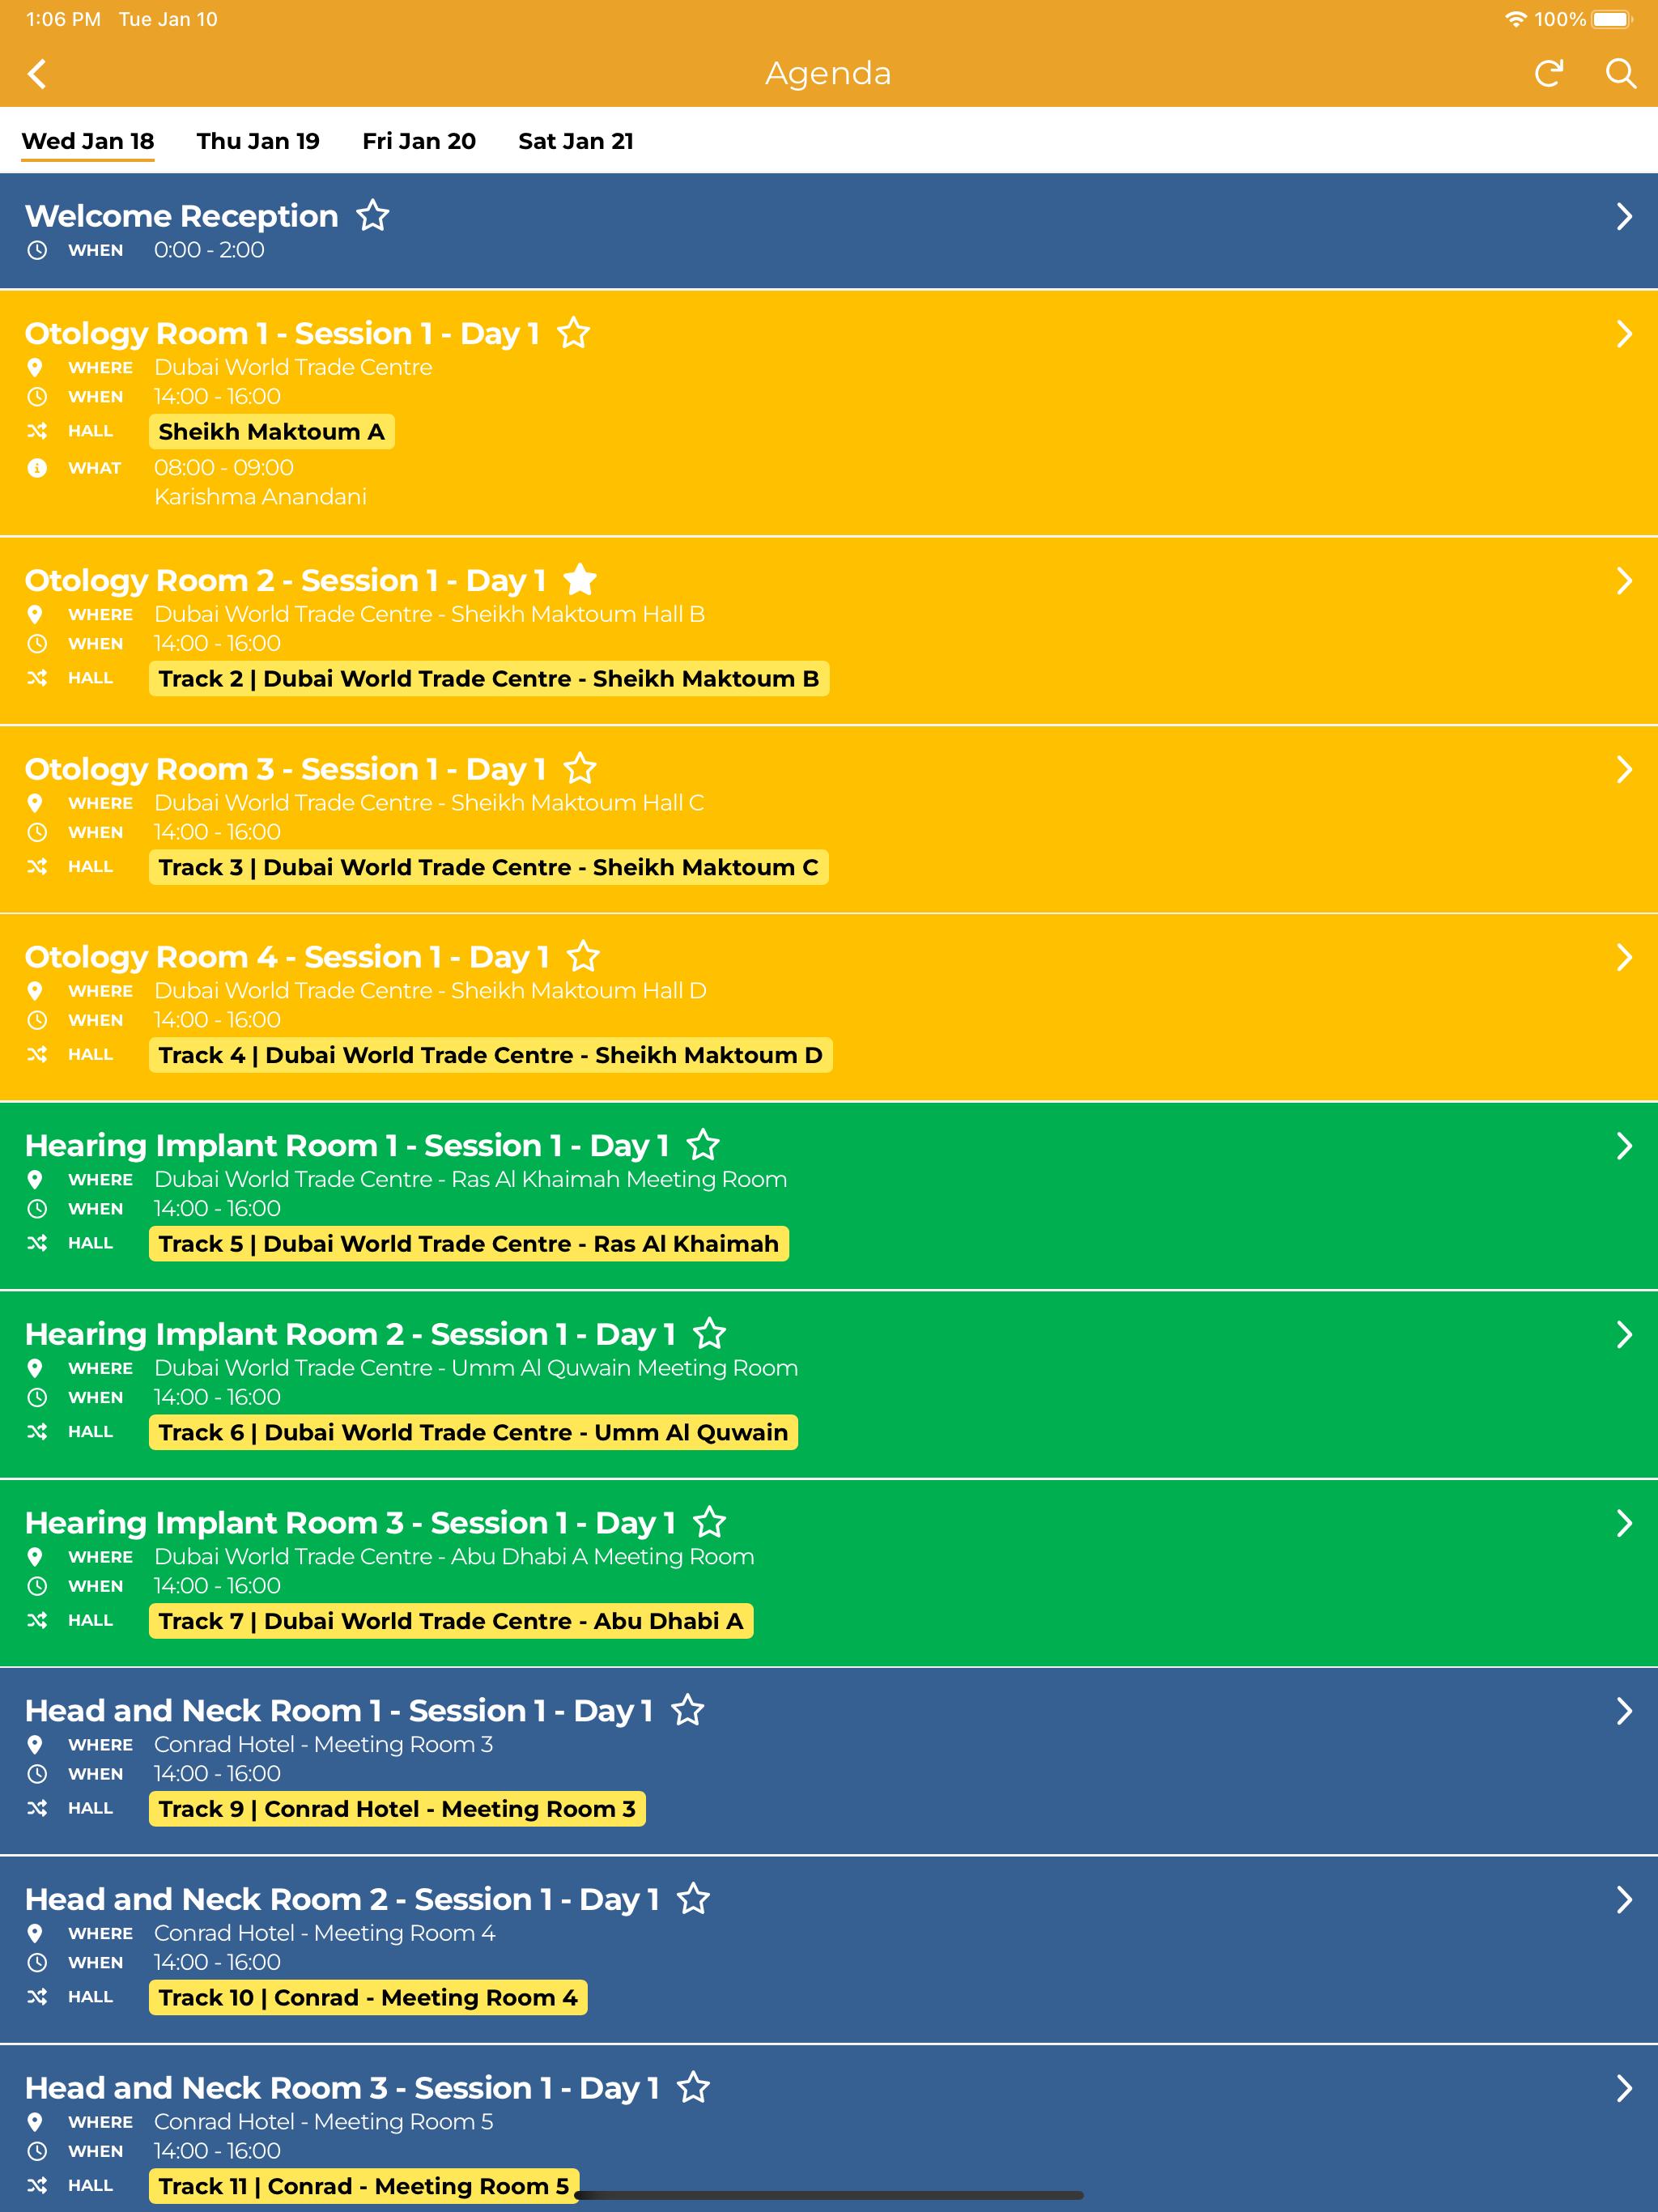This screenshot has height=2212, width=1658.
Task: Open Head and Neck Room 1 title
Action: point(339,1711)
